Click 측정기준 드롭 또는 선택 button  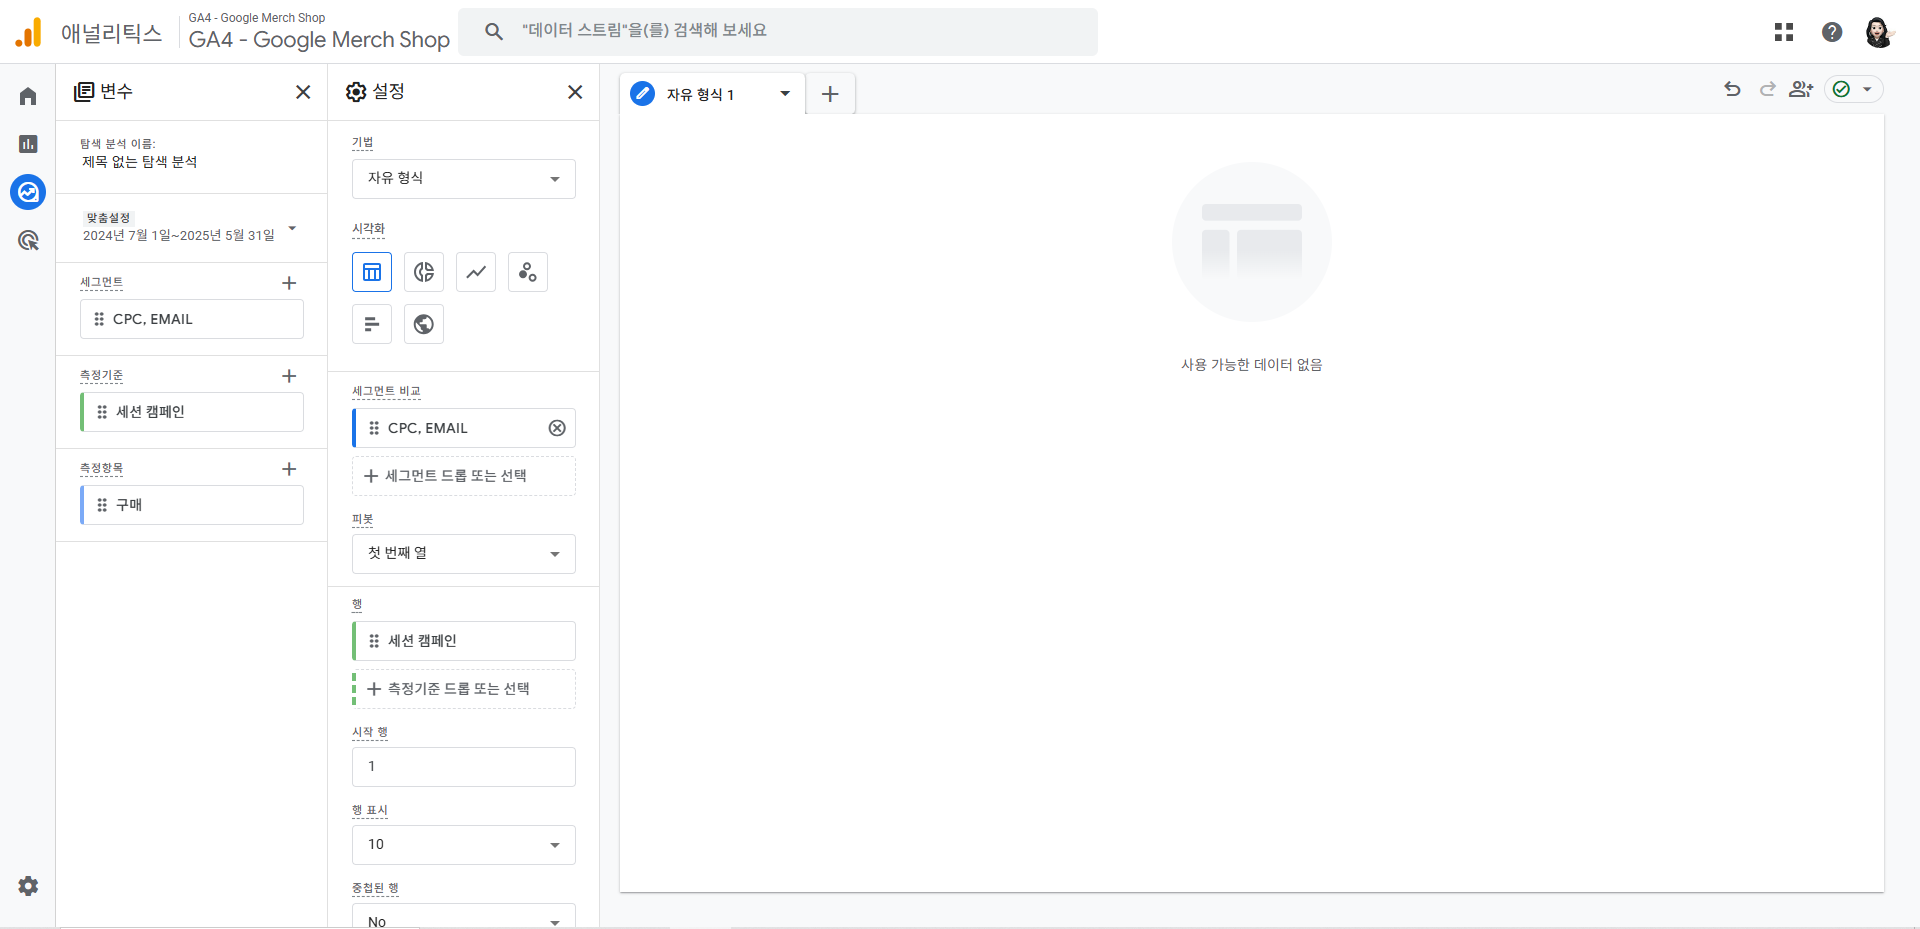(464, 689)
